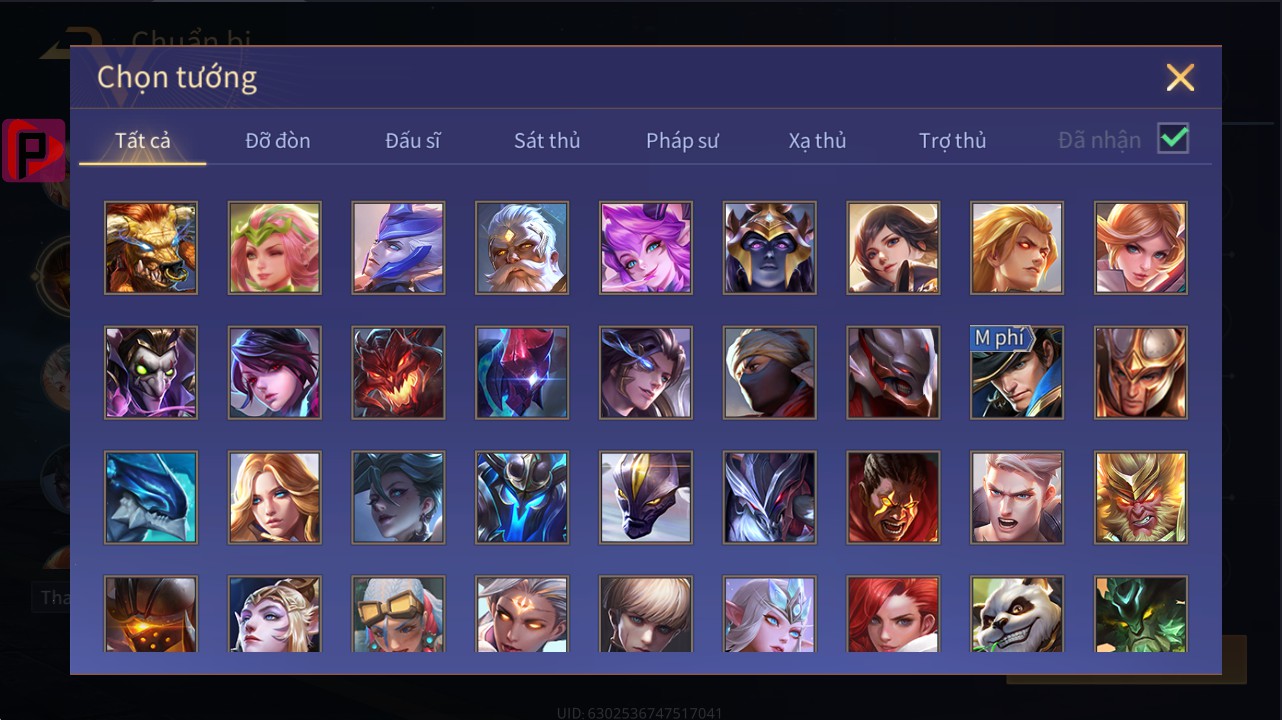1282x720 pixels.
Task: Select the purple-haired horned girl hero
Action: point(646,248)
